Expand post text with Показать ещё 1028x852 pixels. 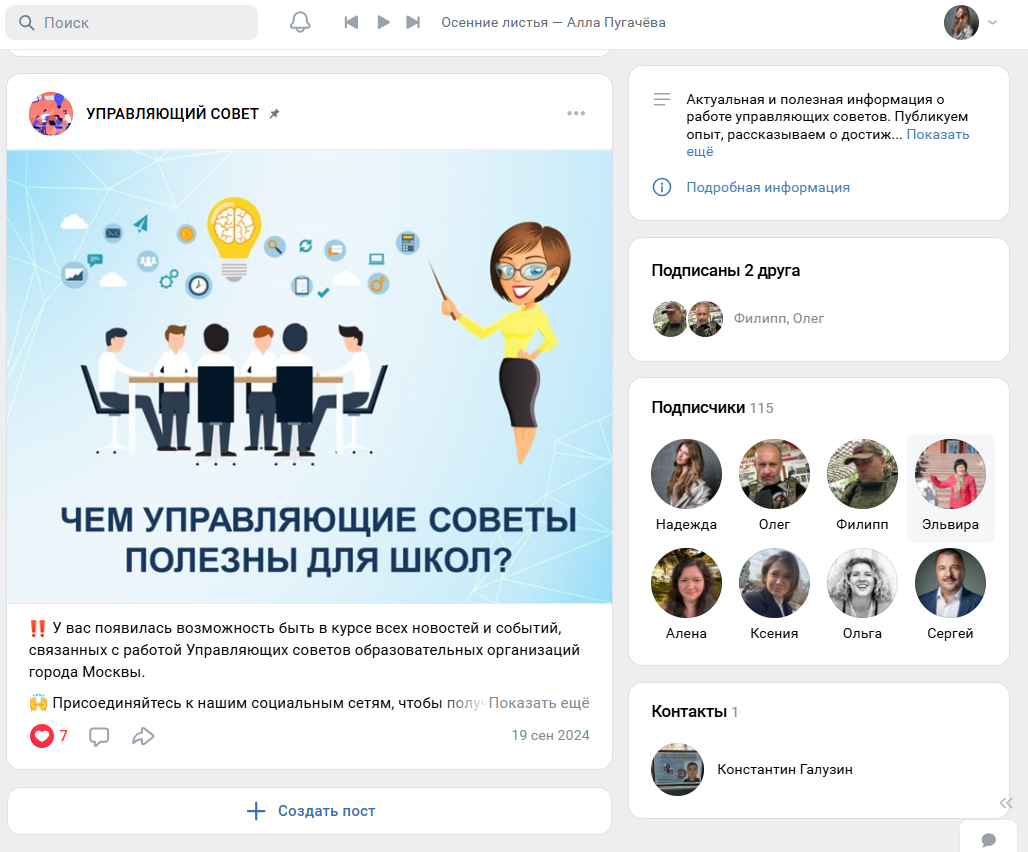(538, 703)
